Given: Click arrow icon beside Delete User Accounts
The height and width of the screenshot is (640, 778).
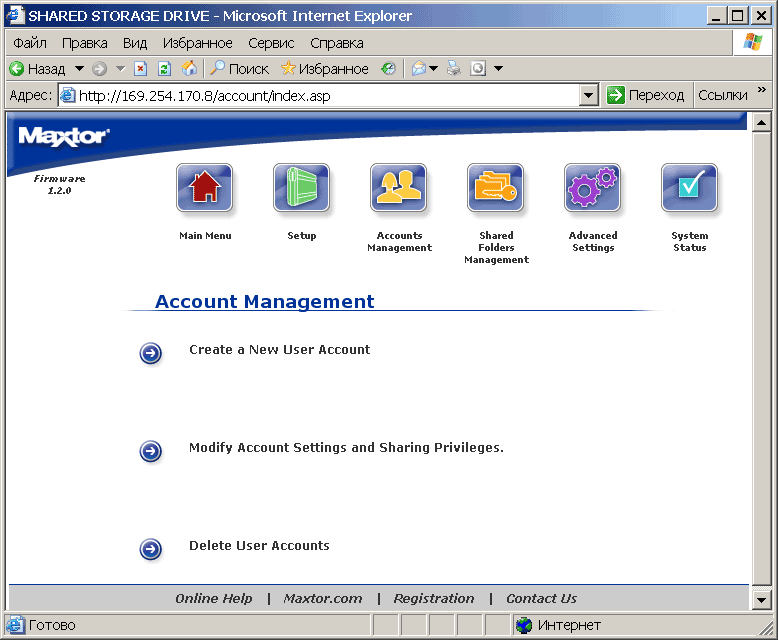Looking at the screenshot, I should (150, 549).
